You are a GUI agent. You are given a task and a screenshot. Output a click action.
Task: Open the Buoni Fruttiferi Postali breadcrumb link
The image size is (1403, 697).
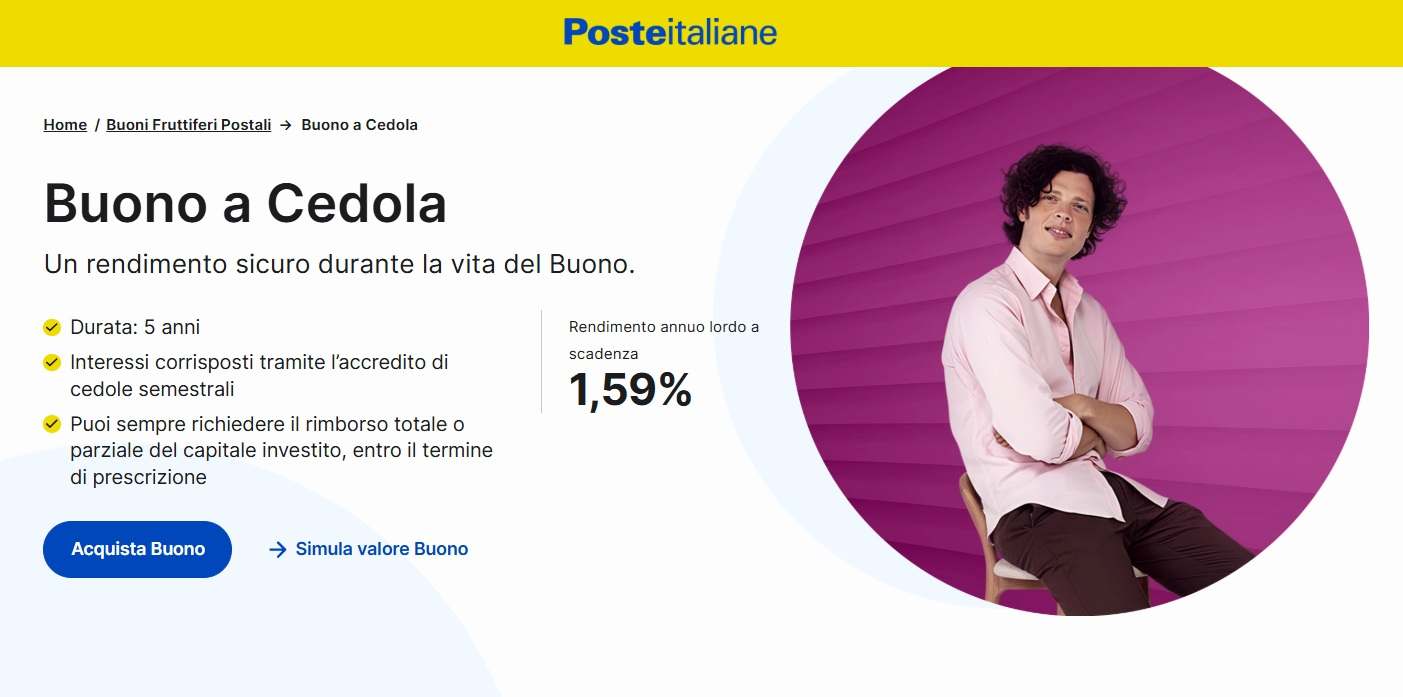pos(188,125)
